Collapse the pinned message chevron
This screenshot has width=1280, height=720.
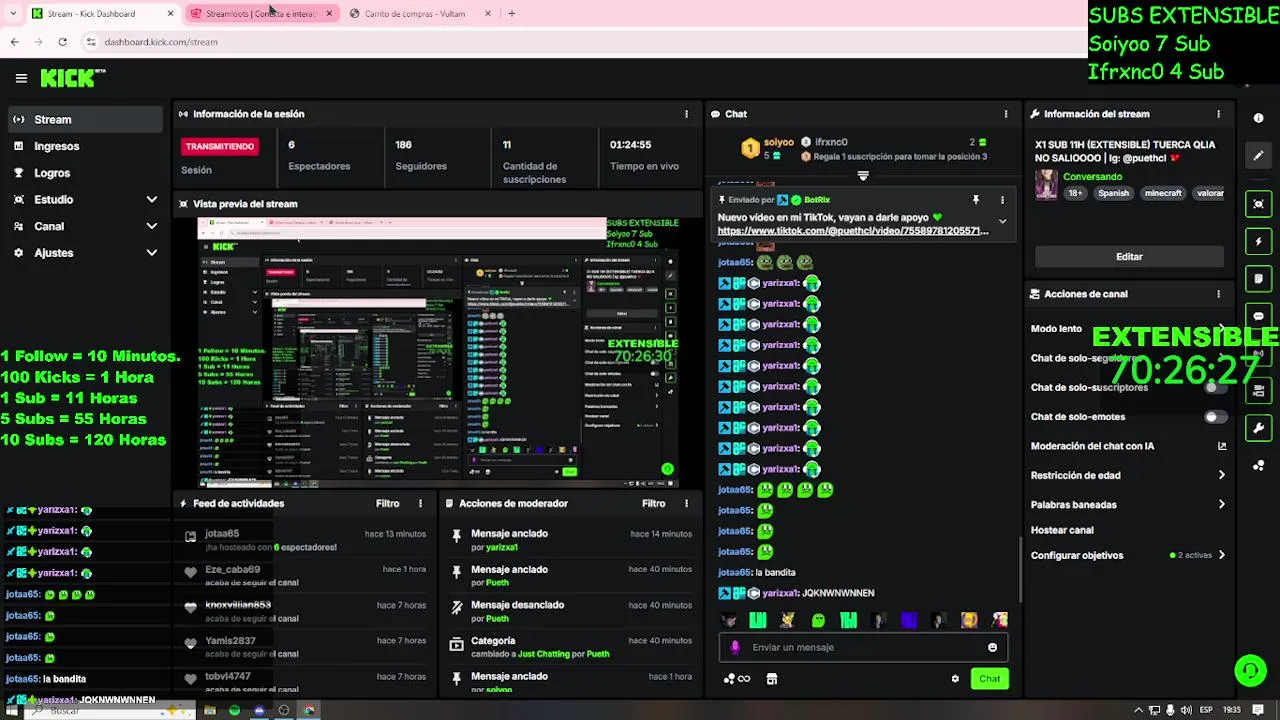[x=1002, y=222]
